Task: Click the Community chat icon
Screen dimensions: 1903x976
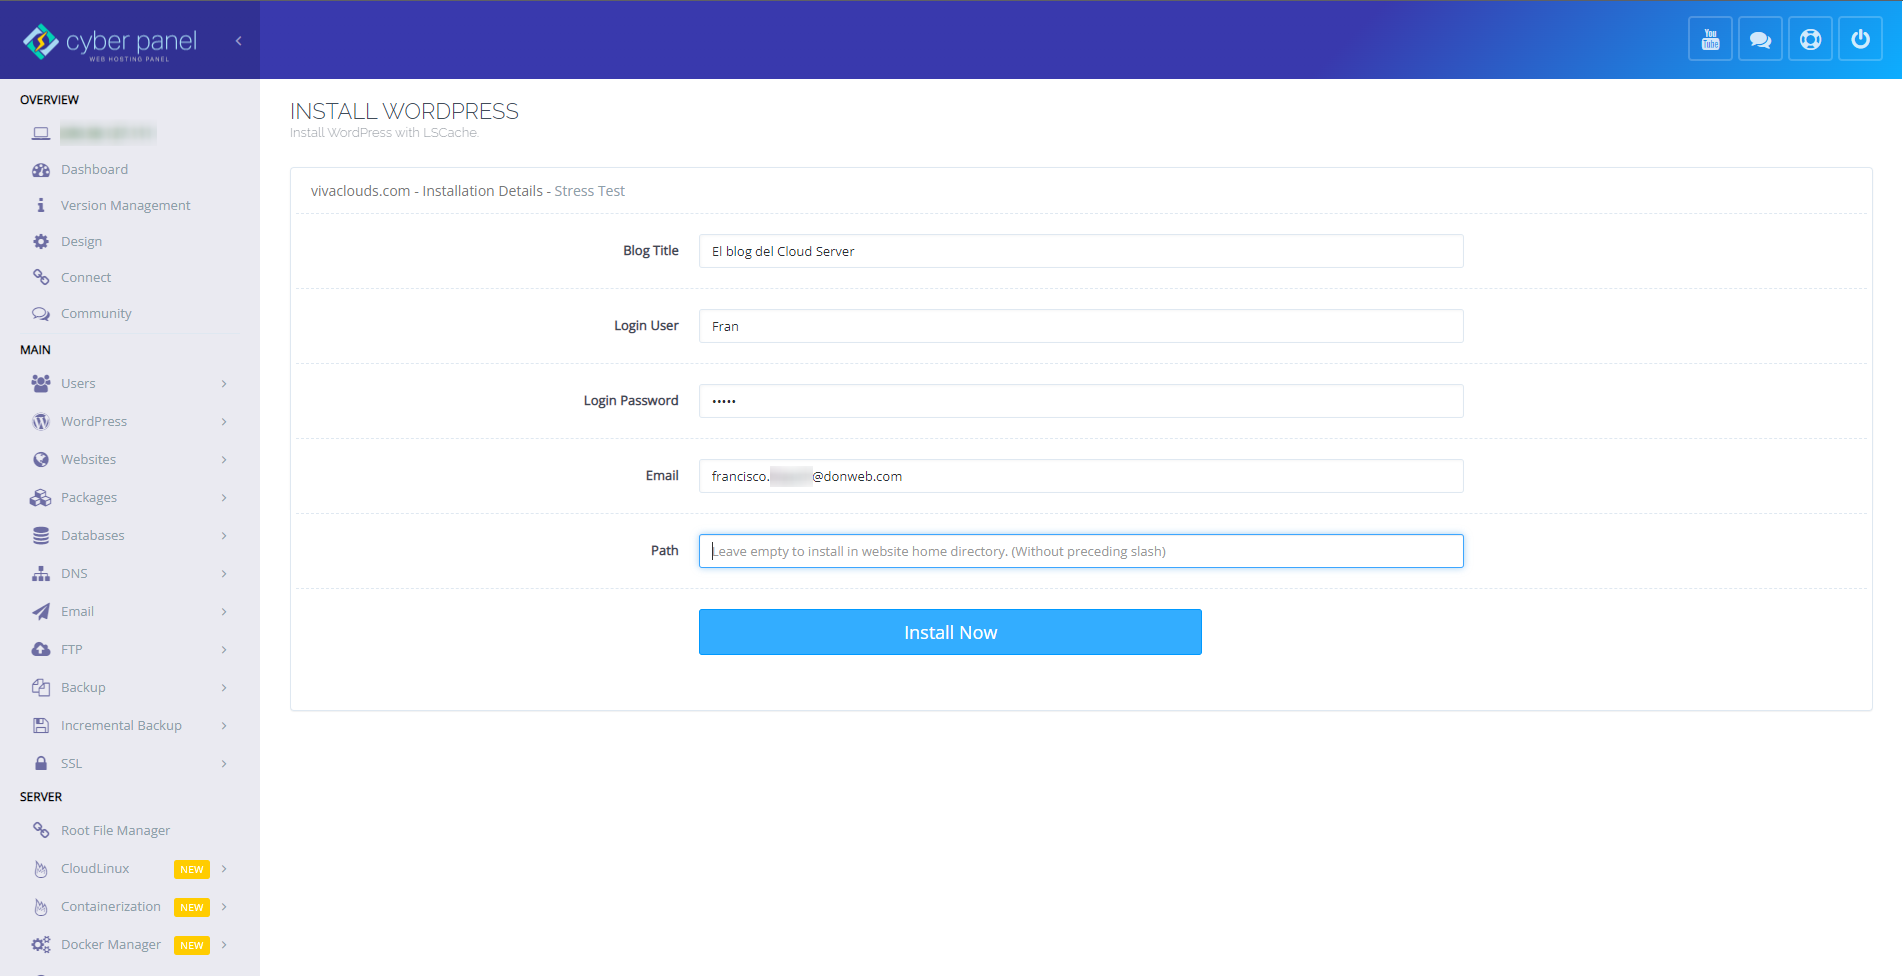Action: click(x=41, y=313)
